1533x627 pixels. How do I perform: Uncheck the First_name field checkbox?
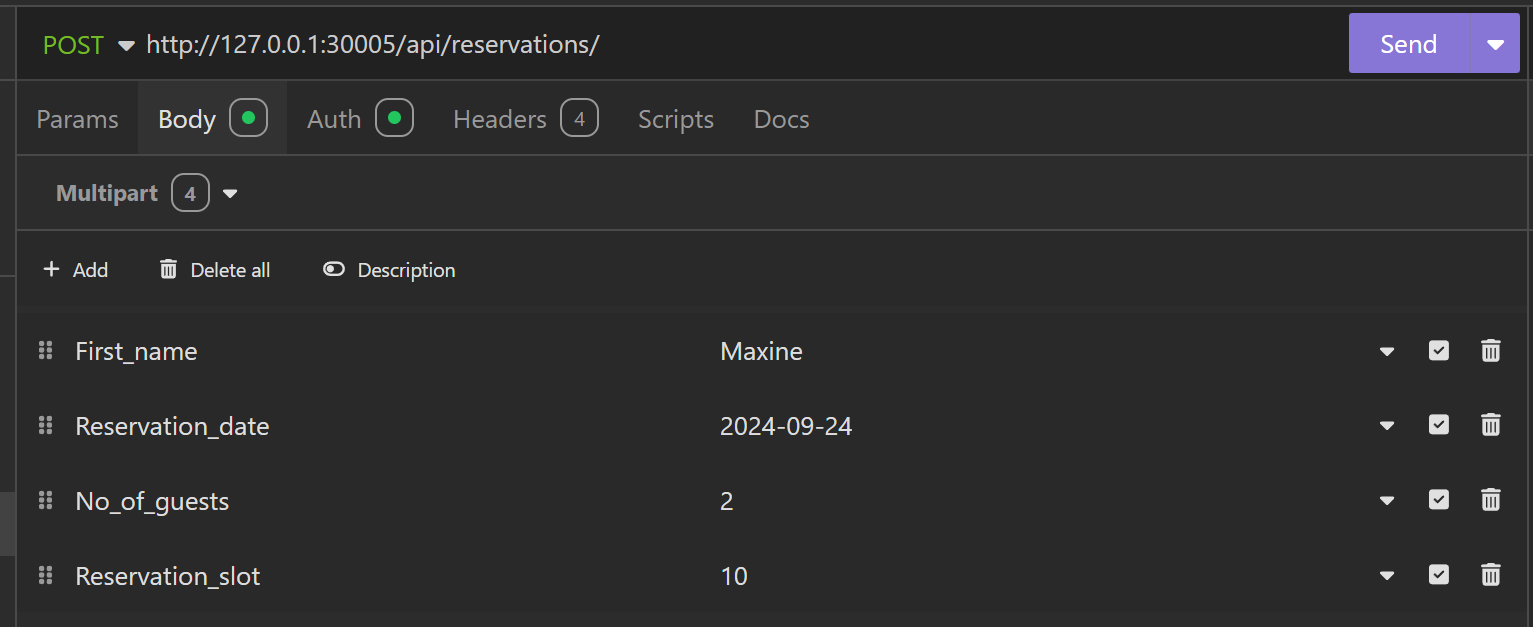tap(1438, 351)
